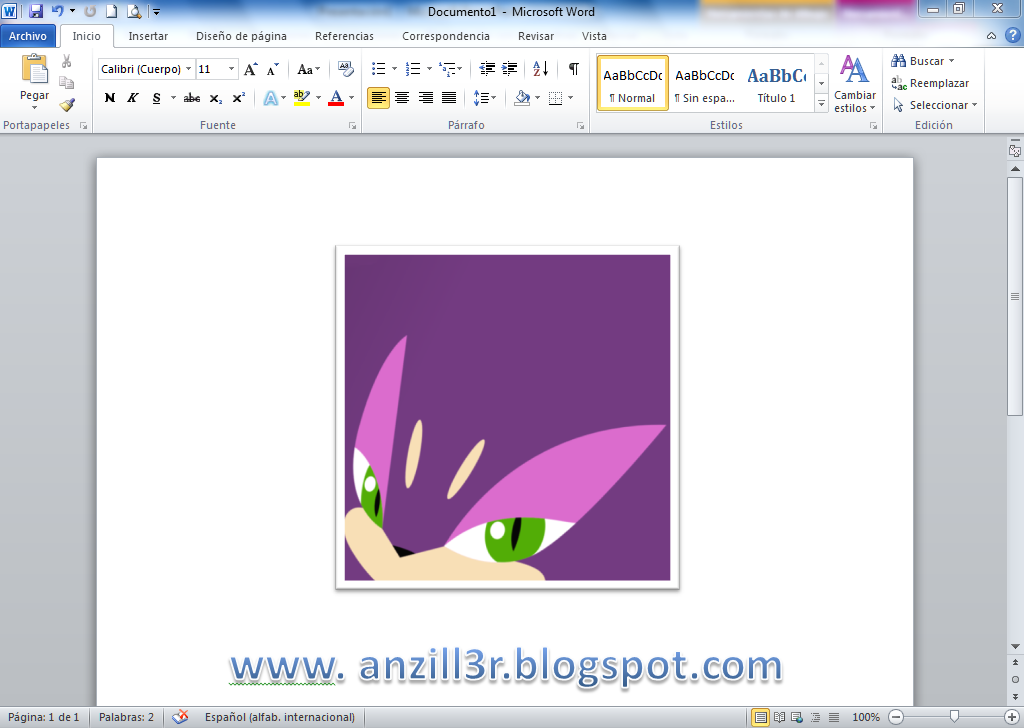Click the Grow Font icon
This screenshot has width=1024, height=728.
tap(251, 69)
